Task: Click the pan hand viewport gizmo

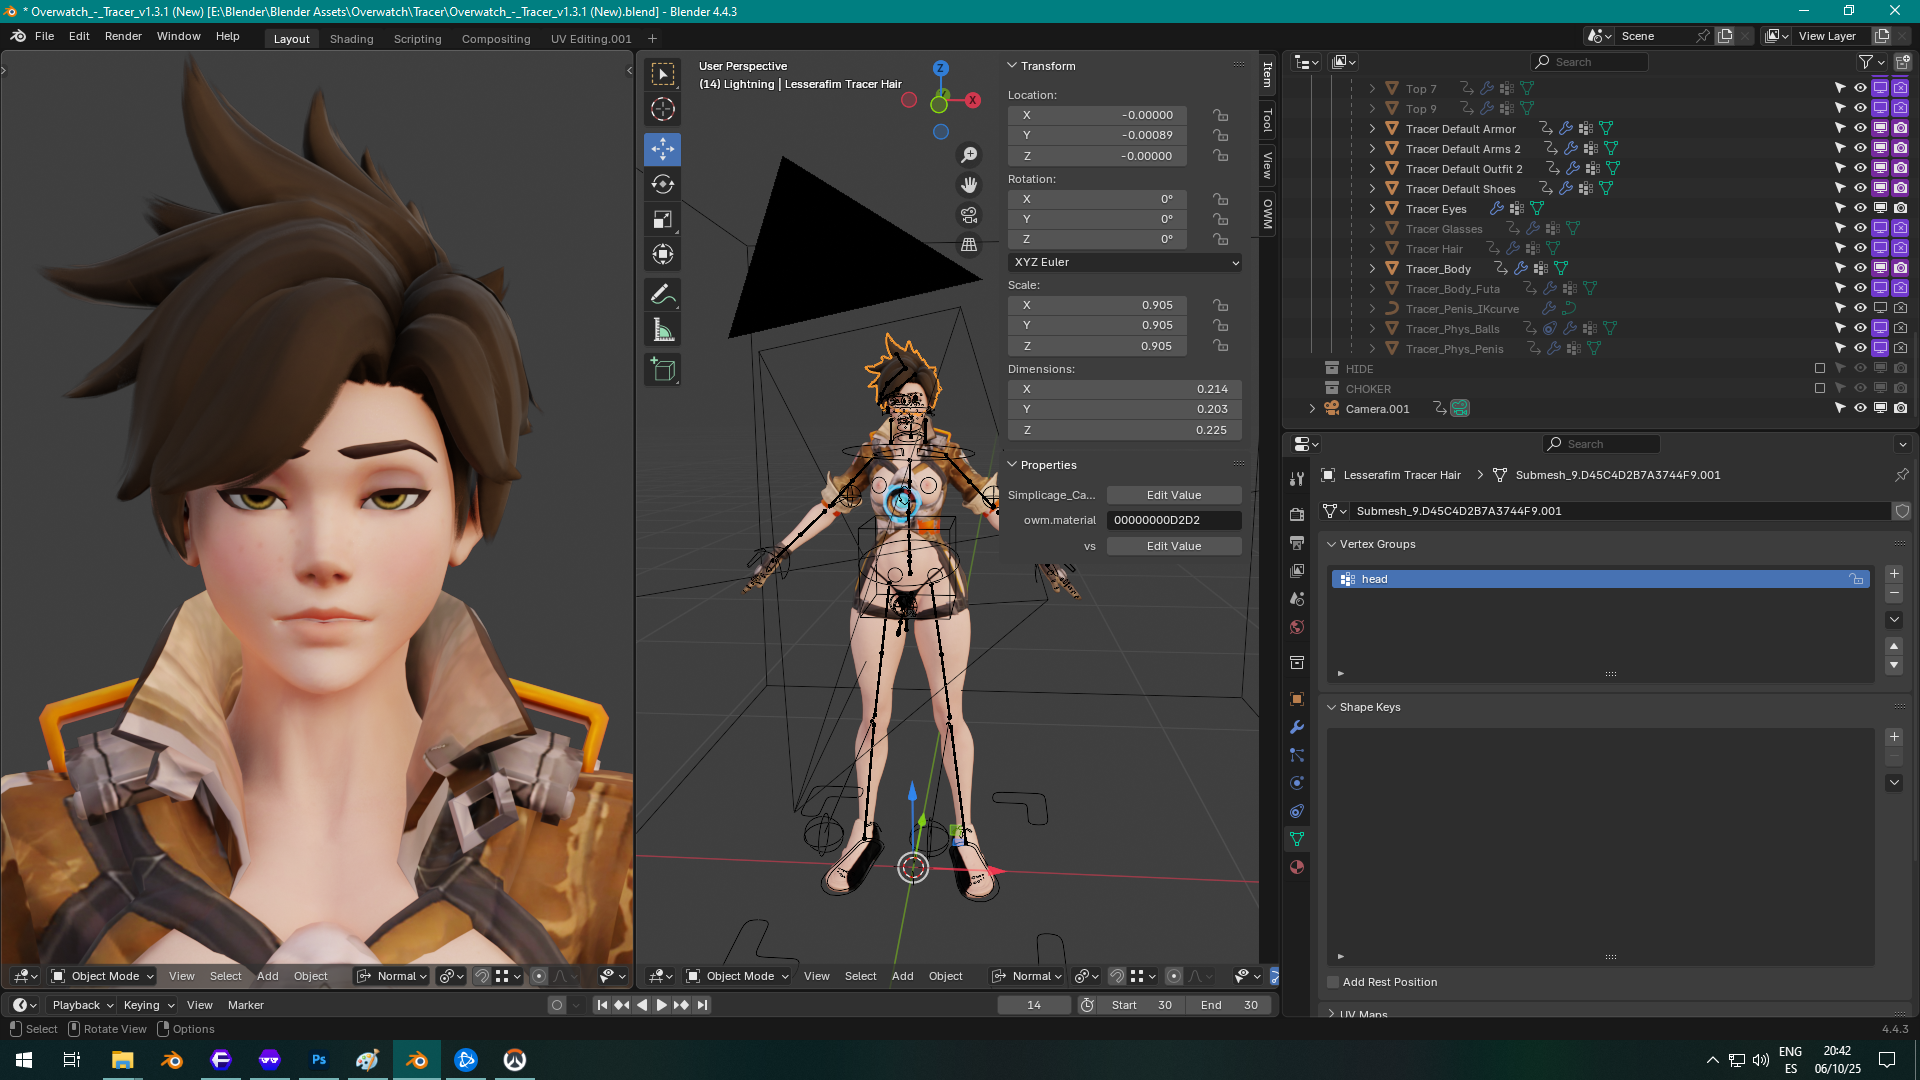Action: (x=969, y=185)
